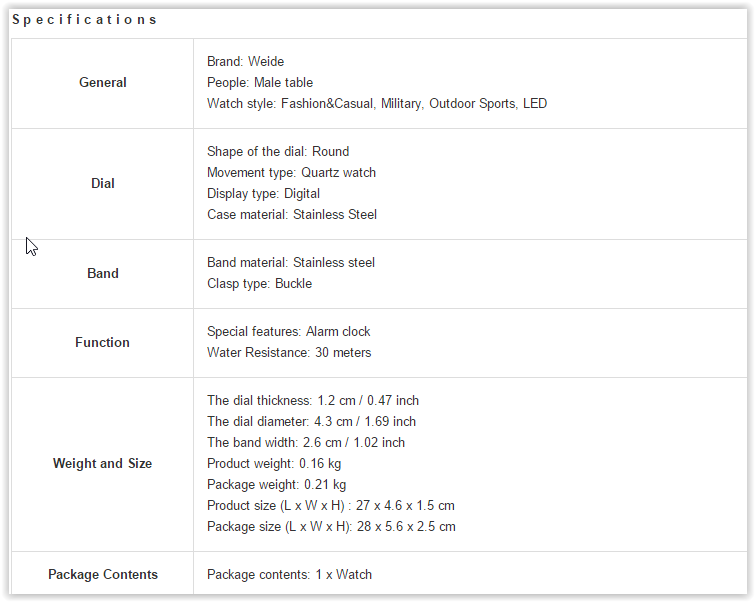The image size is (755, 602).
Task: Select Special features: Alarm clock line
Action: 288,331
